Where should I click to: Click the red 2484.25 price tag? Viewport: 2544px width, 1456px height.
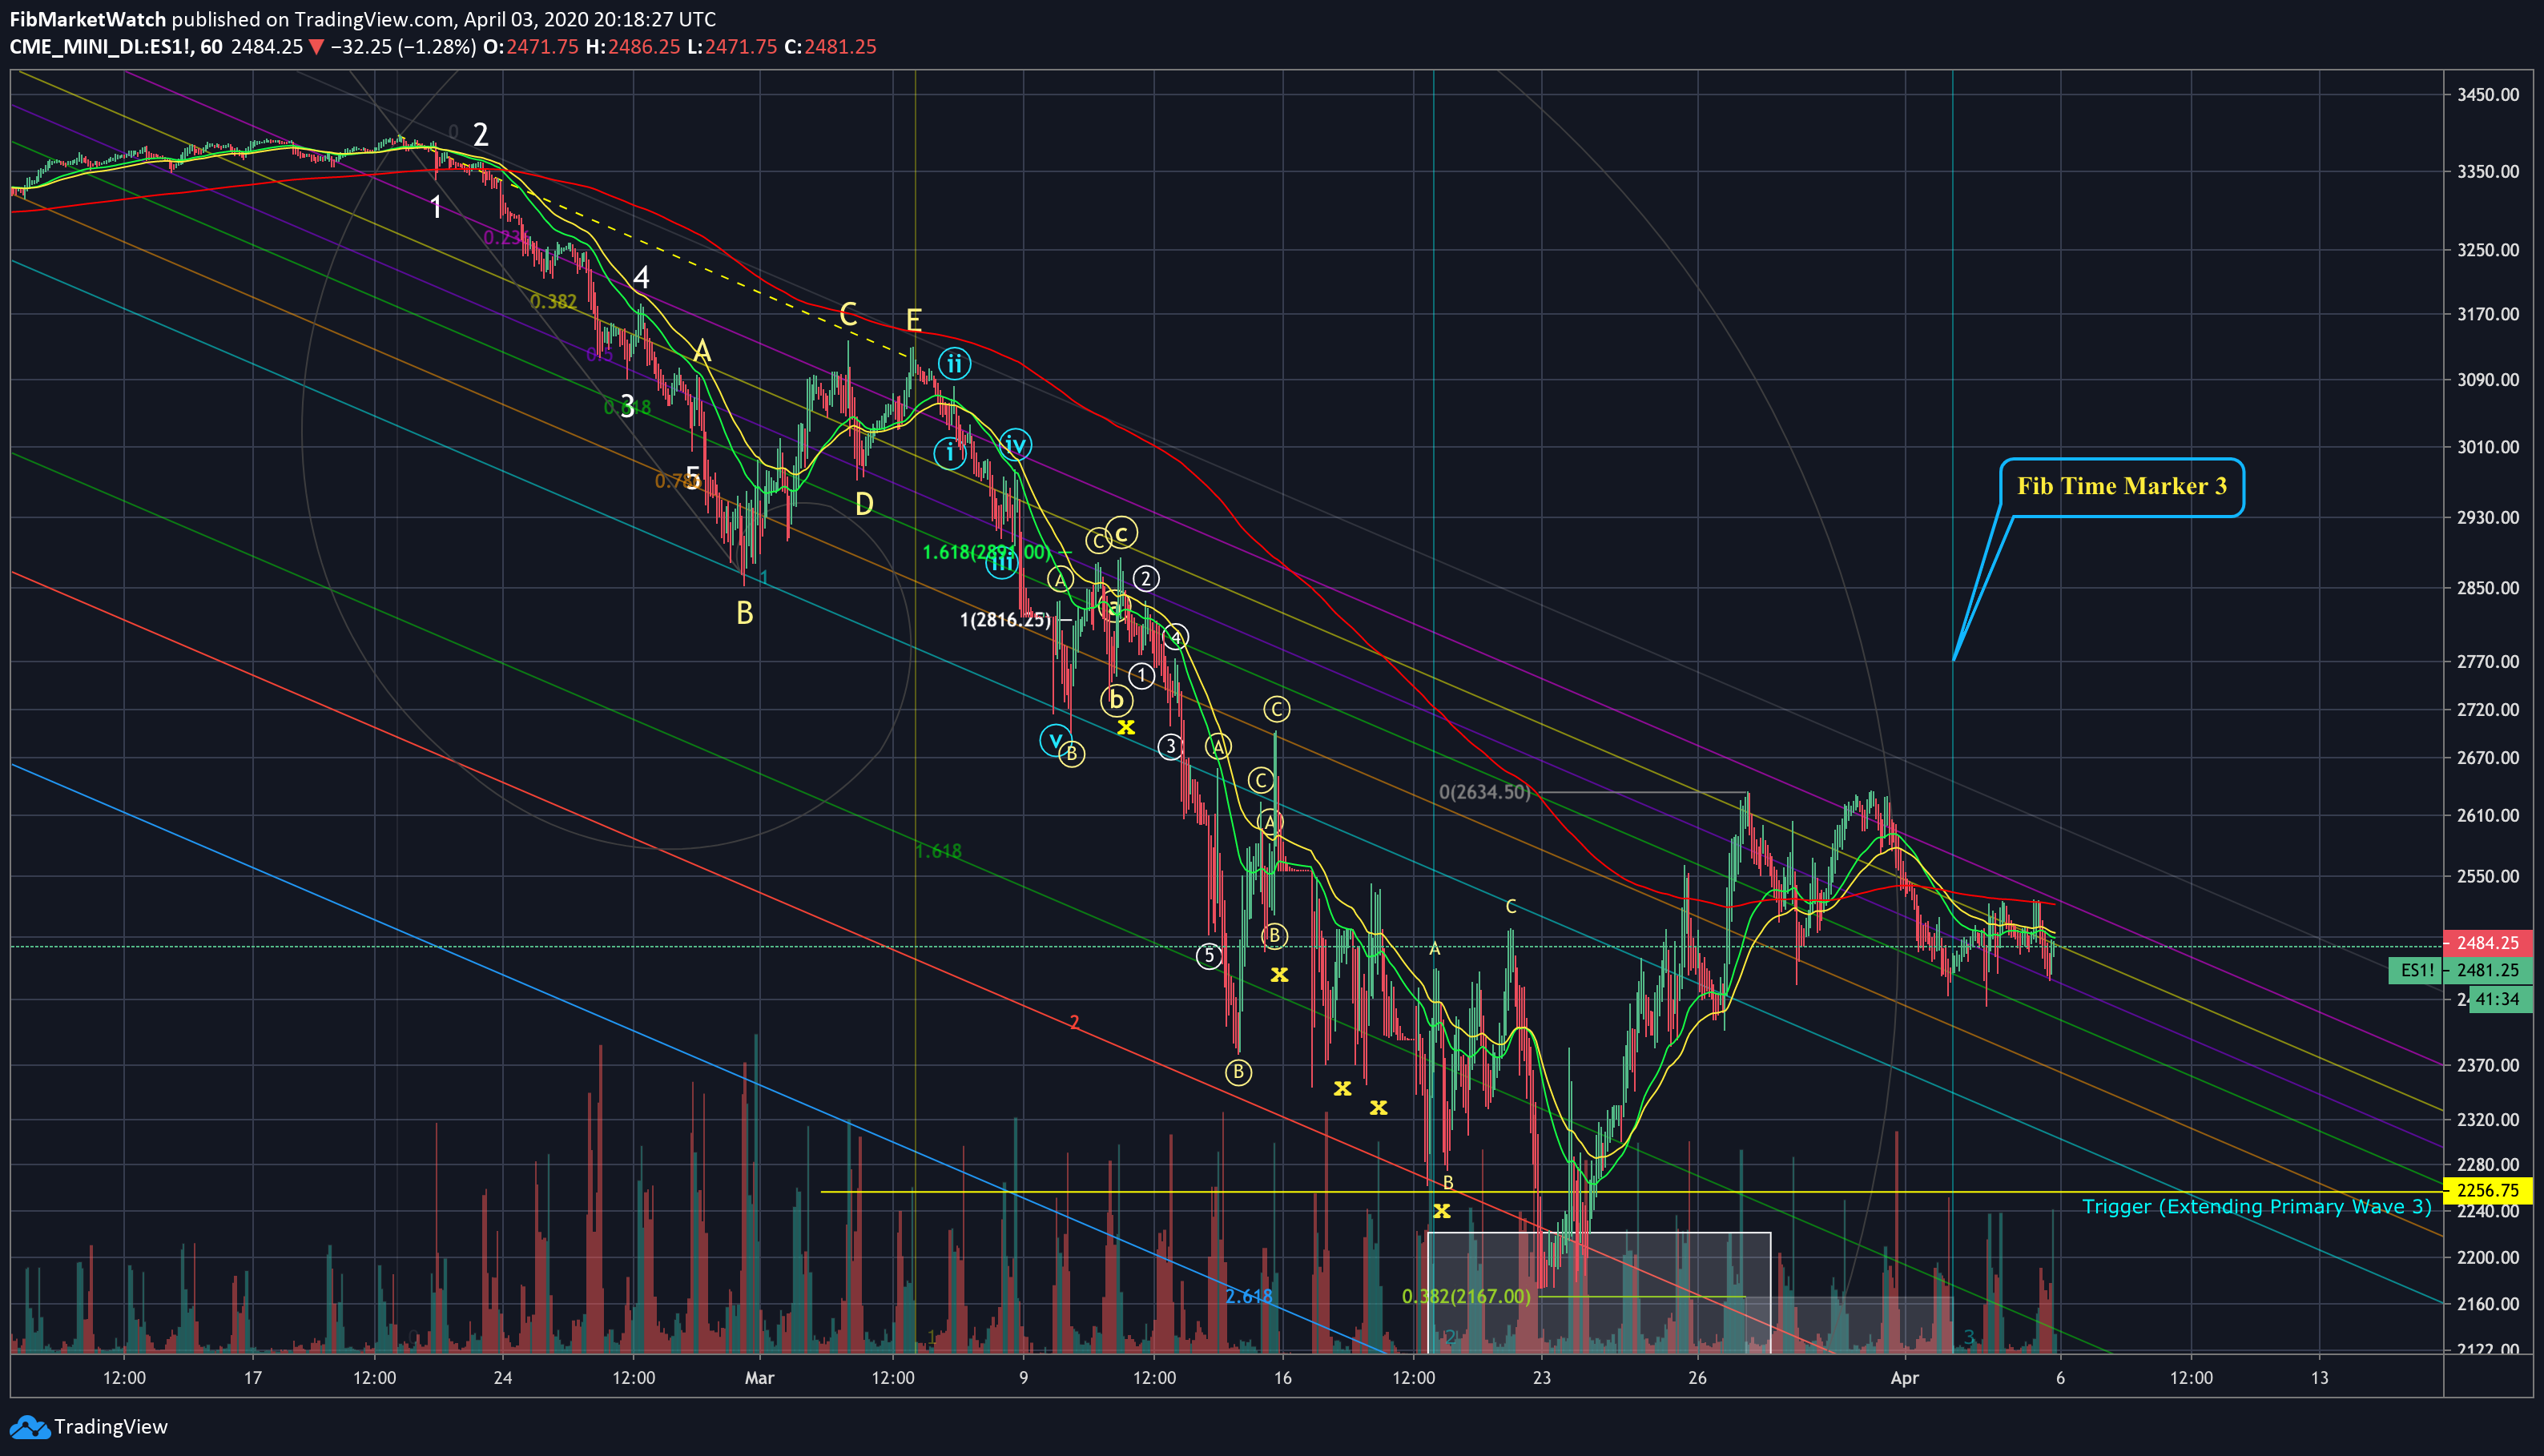2488,943
